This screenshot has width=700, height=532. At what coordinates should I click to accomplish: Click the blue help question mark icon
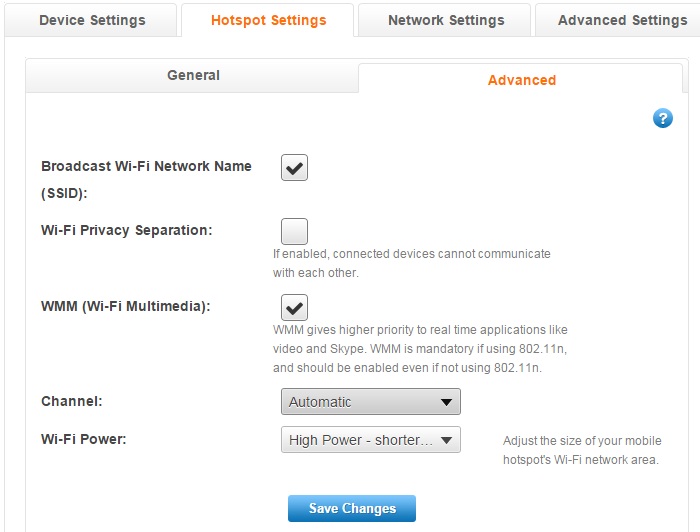(x=662, y=119)
